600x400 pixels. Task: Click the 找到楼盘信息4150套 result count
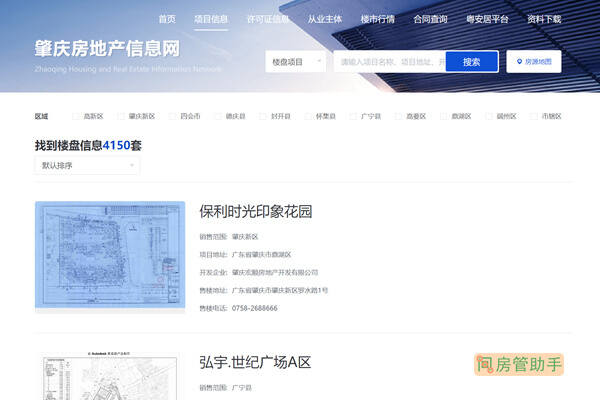tap(88, 145)
